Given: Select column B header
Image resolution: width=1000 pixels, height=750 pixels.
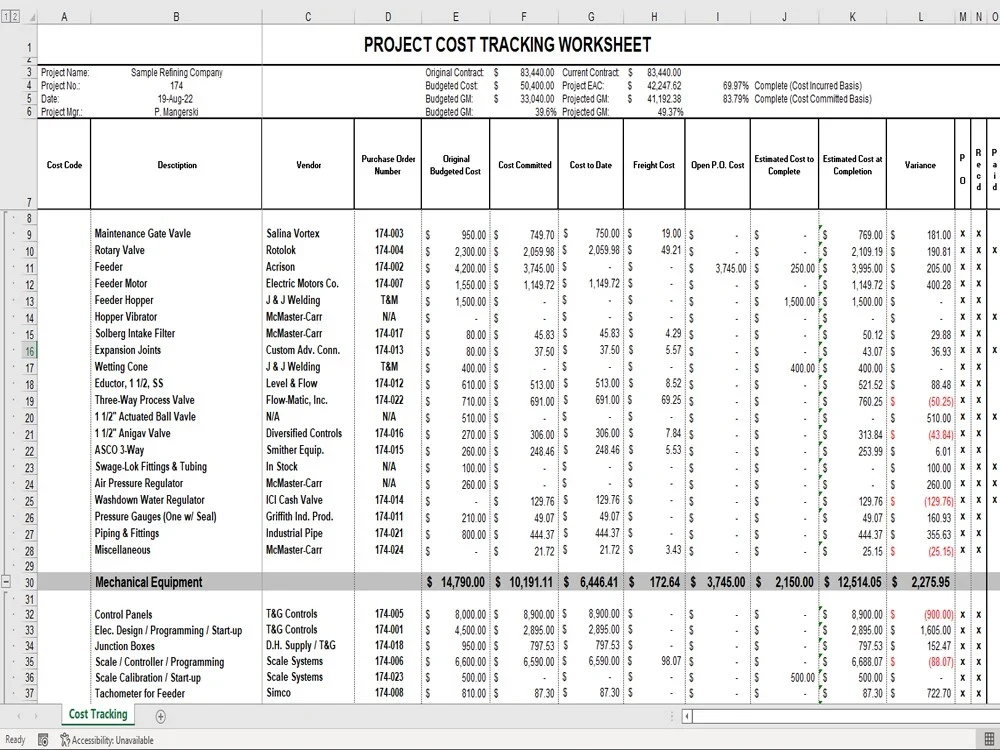Looking at the screenshot, I should coord(176,17).
